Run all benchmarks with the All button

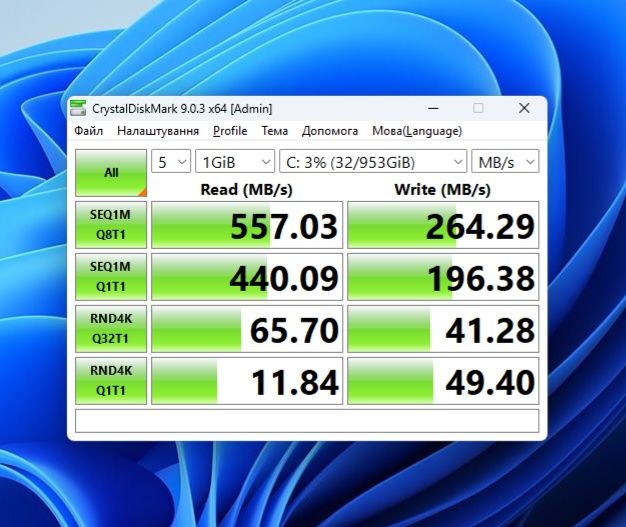pos(111,173)
